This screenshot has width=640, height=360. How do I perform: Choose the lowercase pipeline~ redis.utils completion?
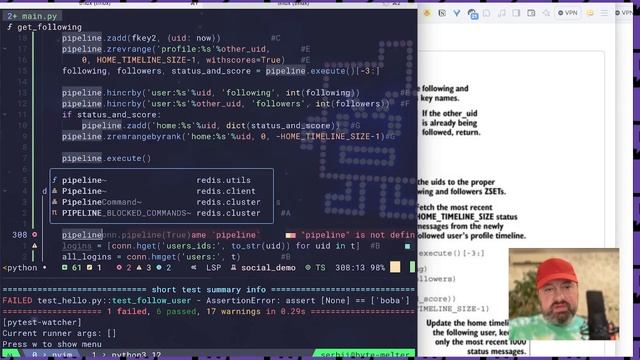point(162,180)
